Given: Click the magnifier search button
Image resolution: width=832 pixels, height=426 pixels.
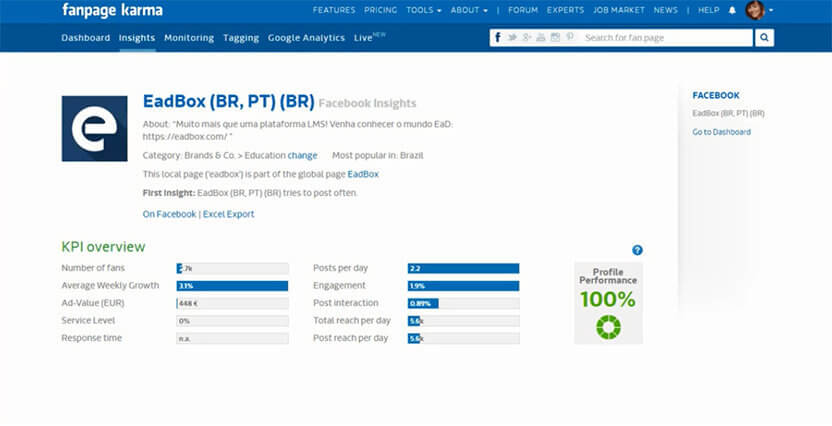Looking at the screenshot, I should pyautogui.click(x=764, y=38).
